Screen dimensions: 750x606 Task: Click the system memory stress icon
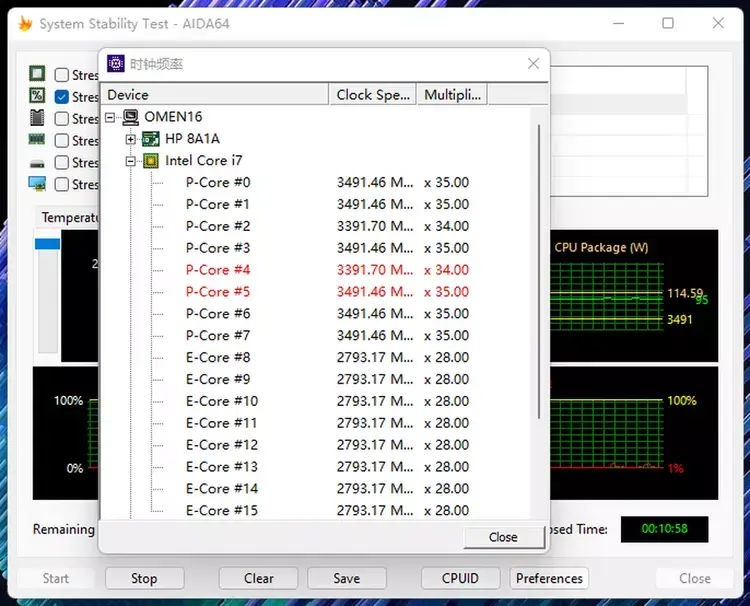(37, 139)
